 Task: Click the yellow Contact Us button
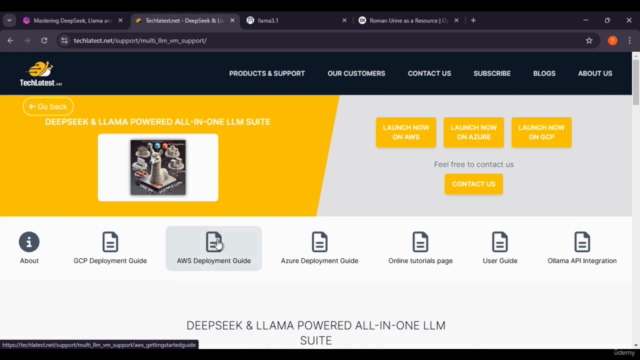[x=474, y=184]
